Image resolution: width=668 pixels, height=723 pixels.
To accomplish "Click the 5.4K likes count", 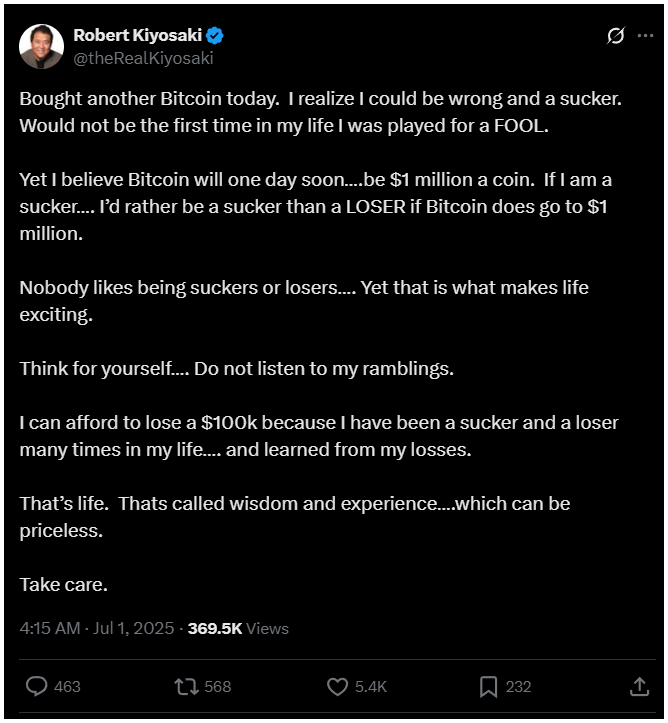I will [371, 687].
